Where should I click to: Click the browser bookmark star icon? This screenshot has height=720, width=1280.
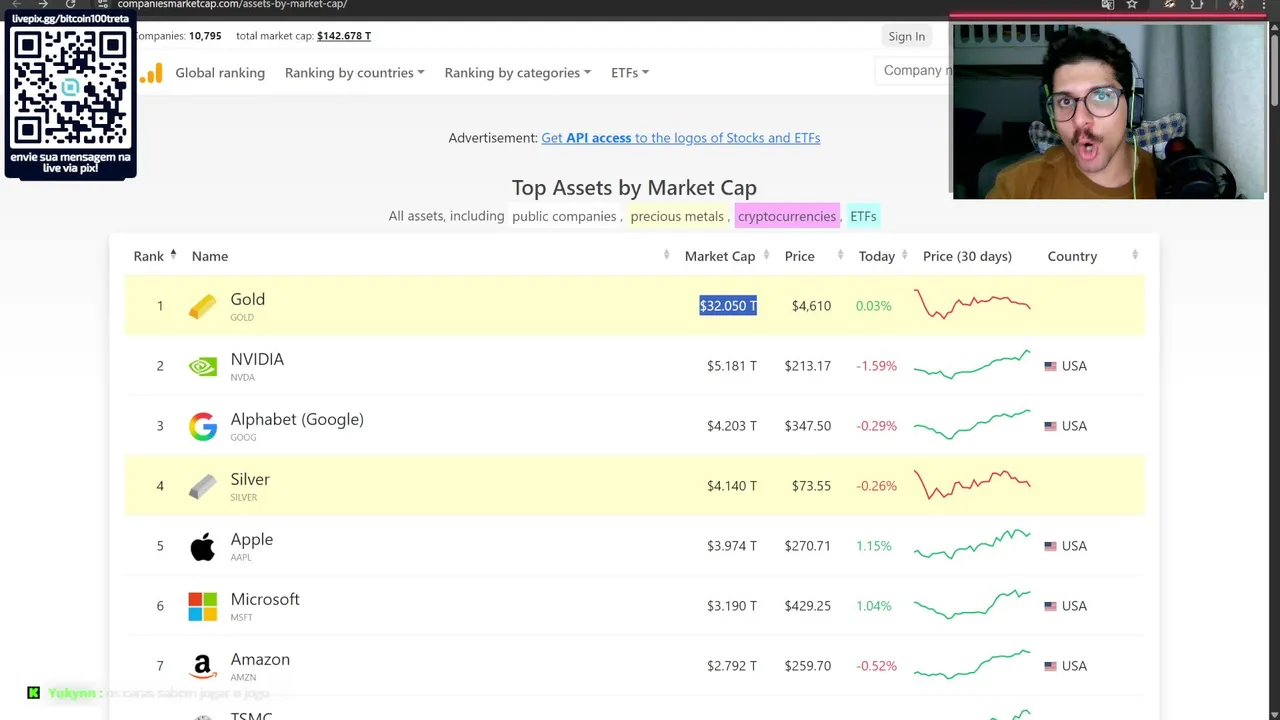pyautogui.click(x=1132, y=5)
